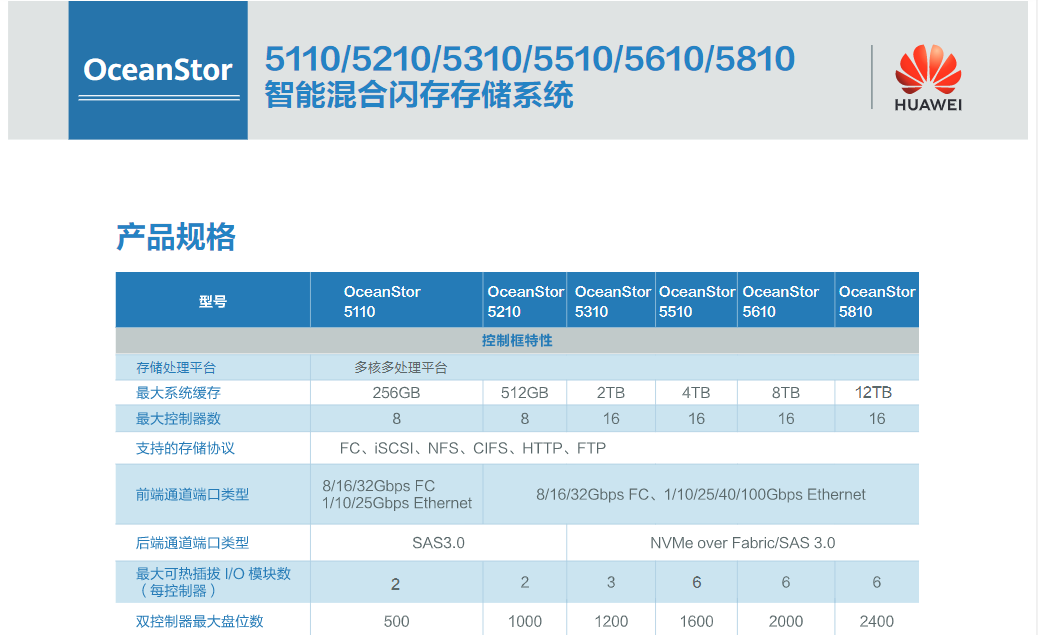The width and height of the screenshot is (1038, 635).
Task: Click the OceanStor blue banner badge
Action: pos(158,71)
